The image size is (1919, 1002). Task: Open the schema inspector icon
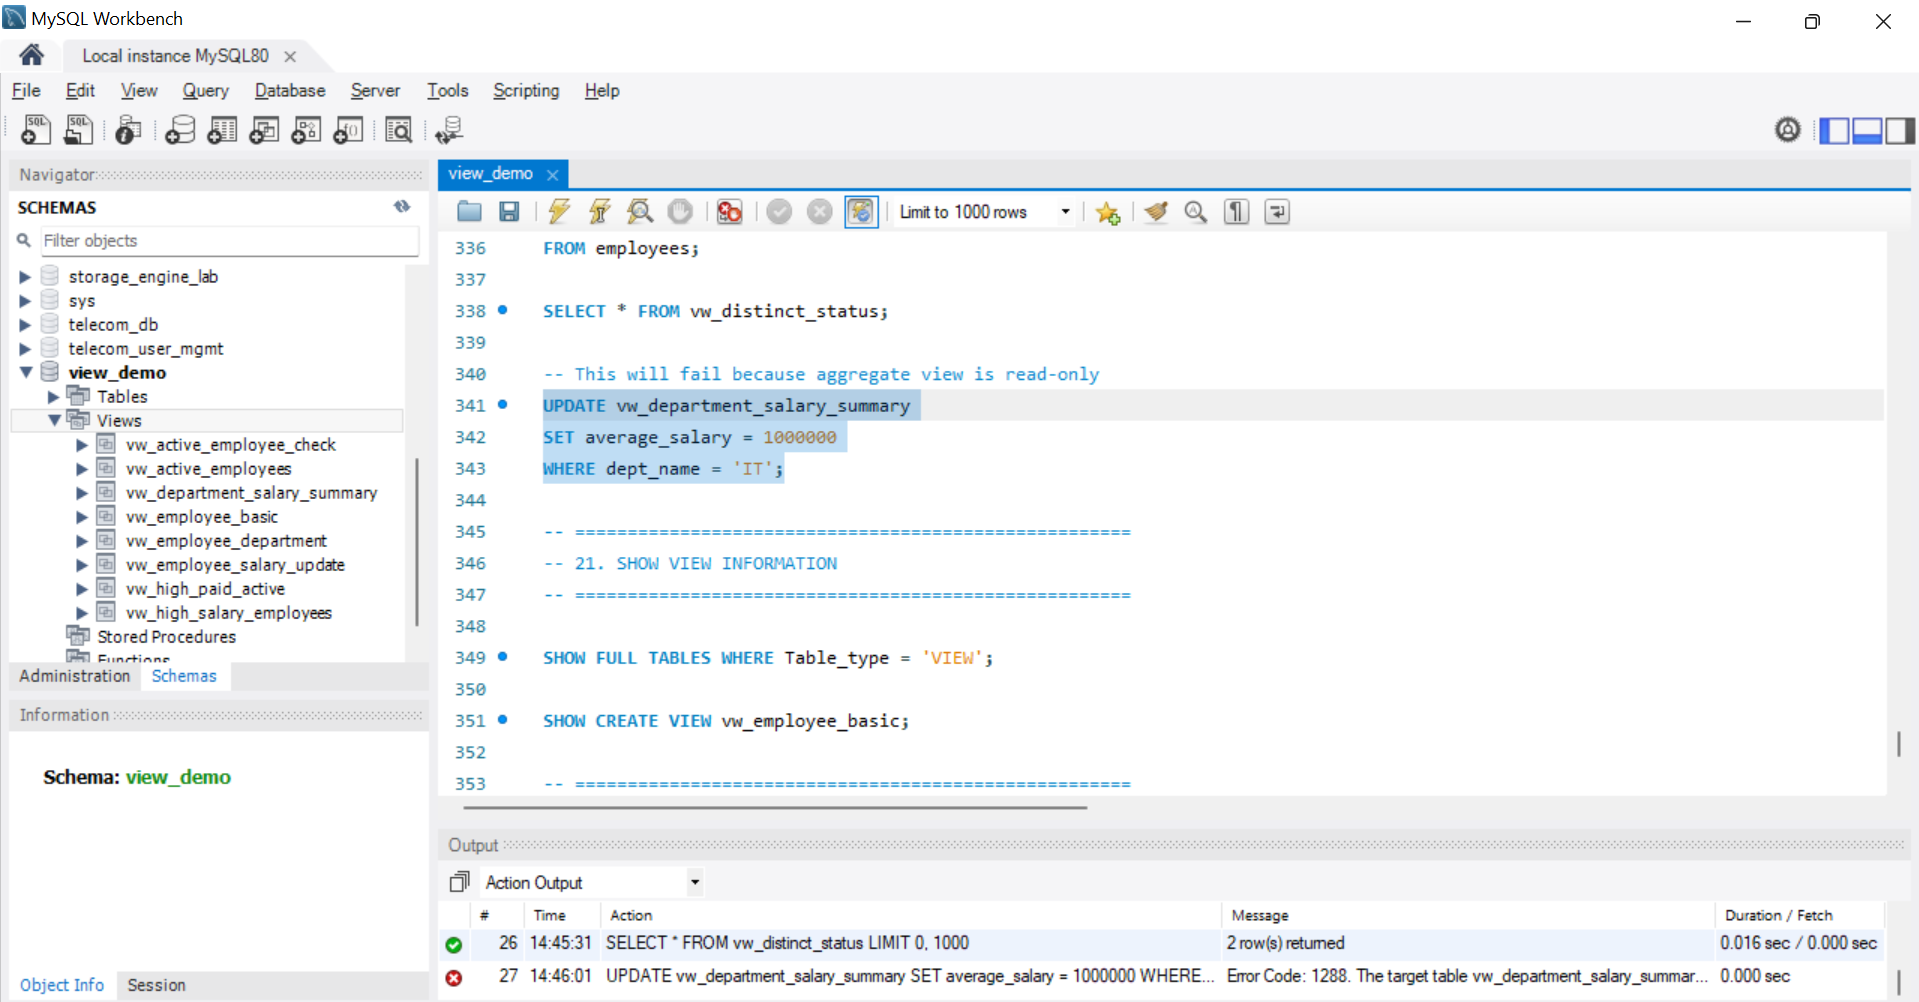click(128, 130)
